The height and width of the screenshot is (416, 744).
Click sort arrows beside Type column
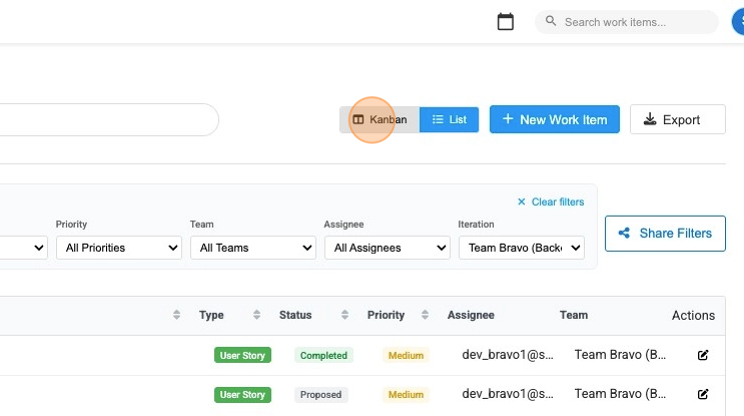pos(257,315)
